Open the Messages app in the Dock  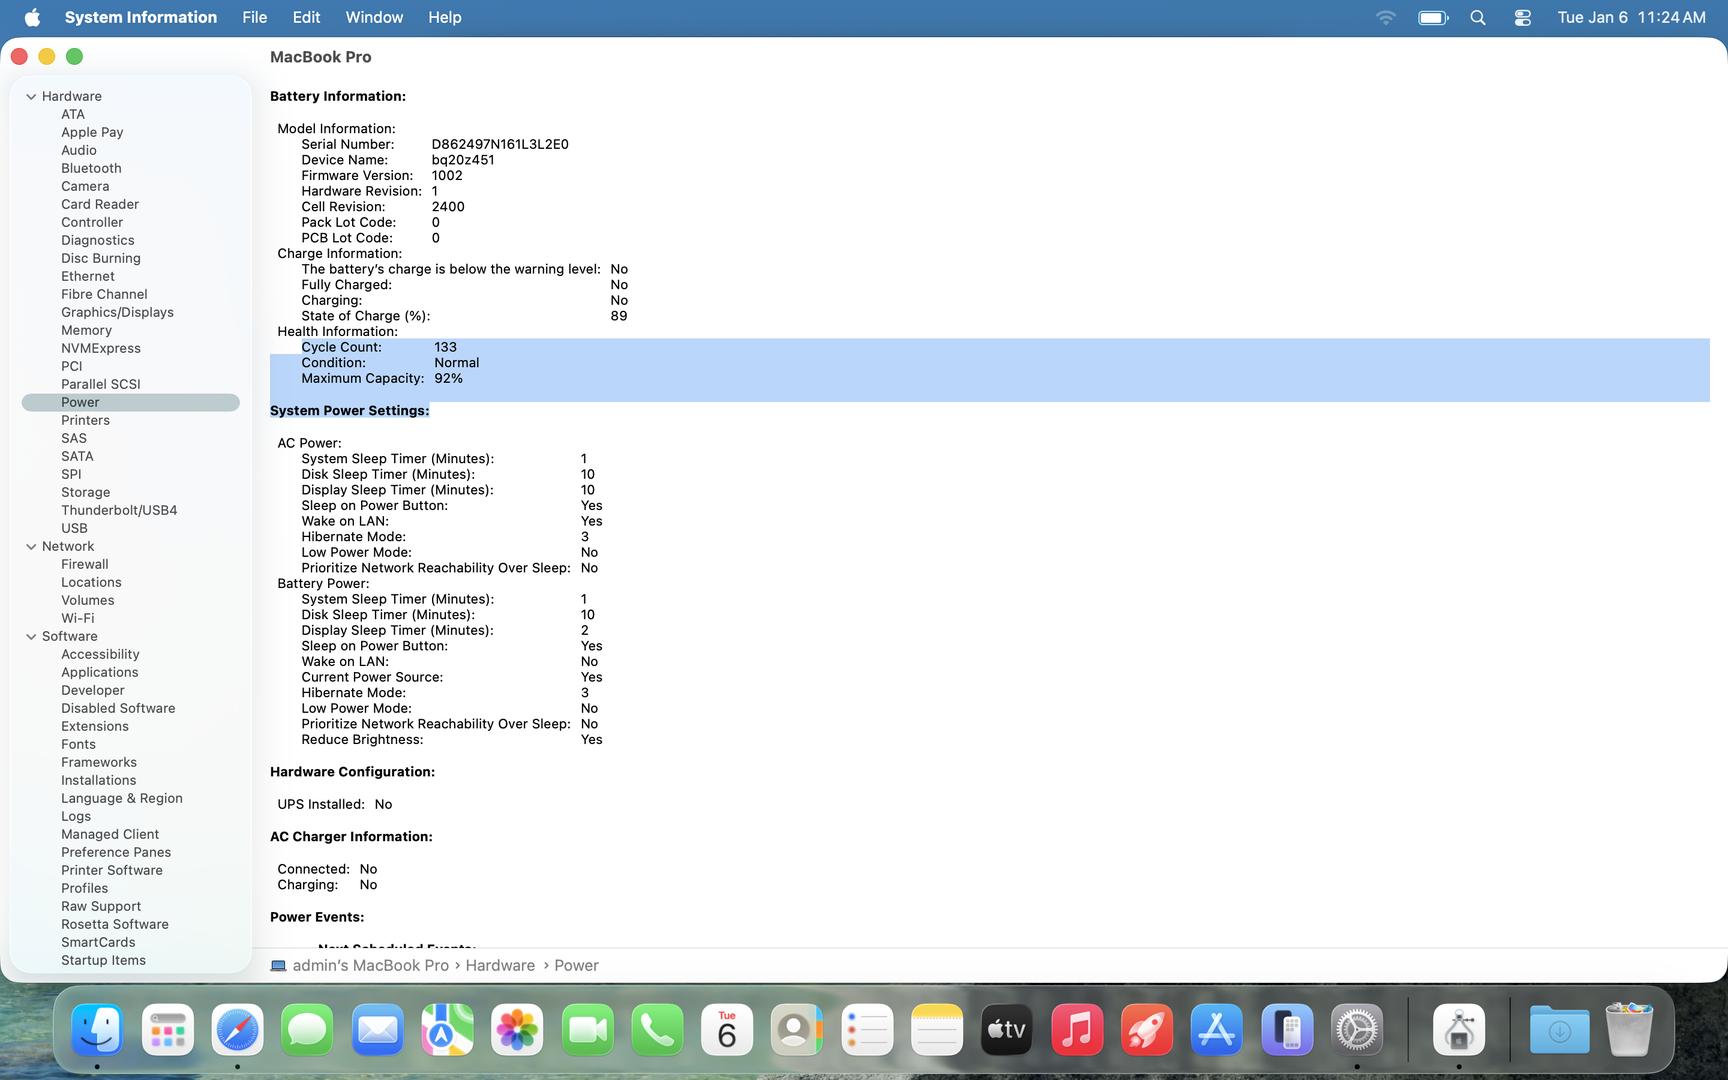307,1029
